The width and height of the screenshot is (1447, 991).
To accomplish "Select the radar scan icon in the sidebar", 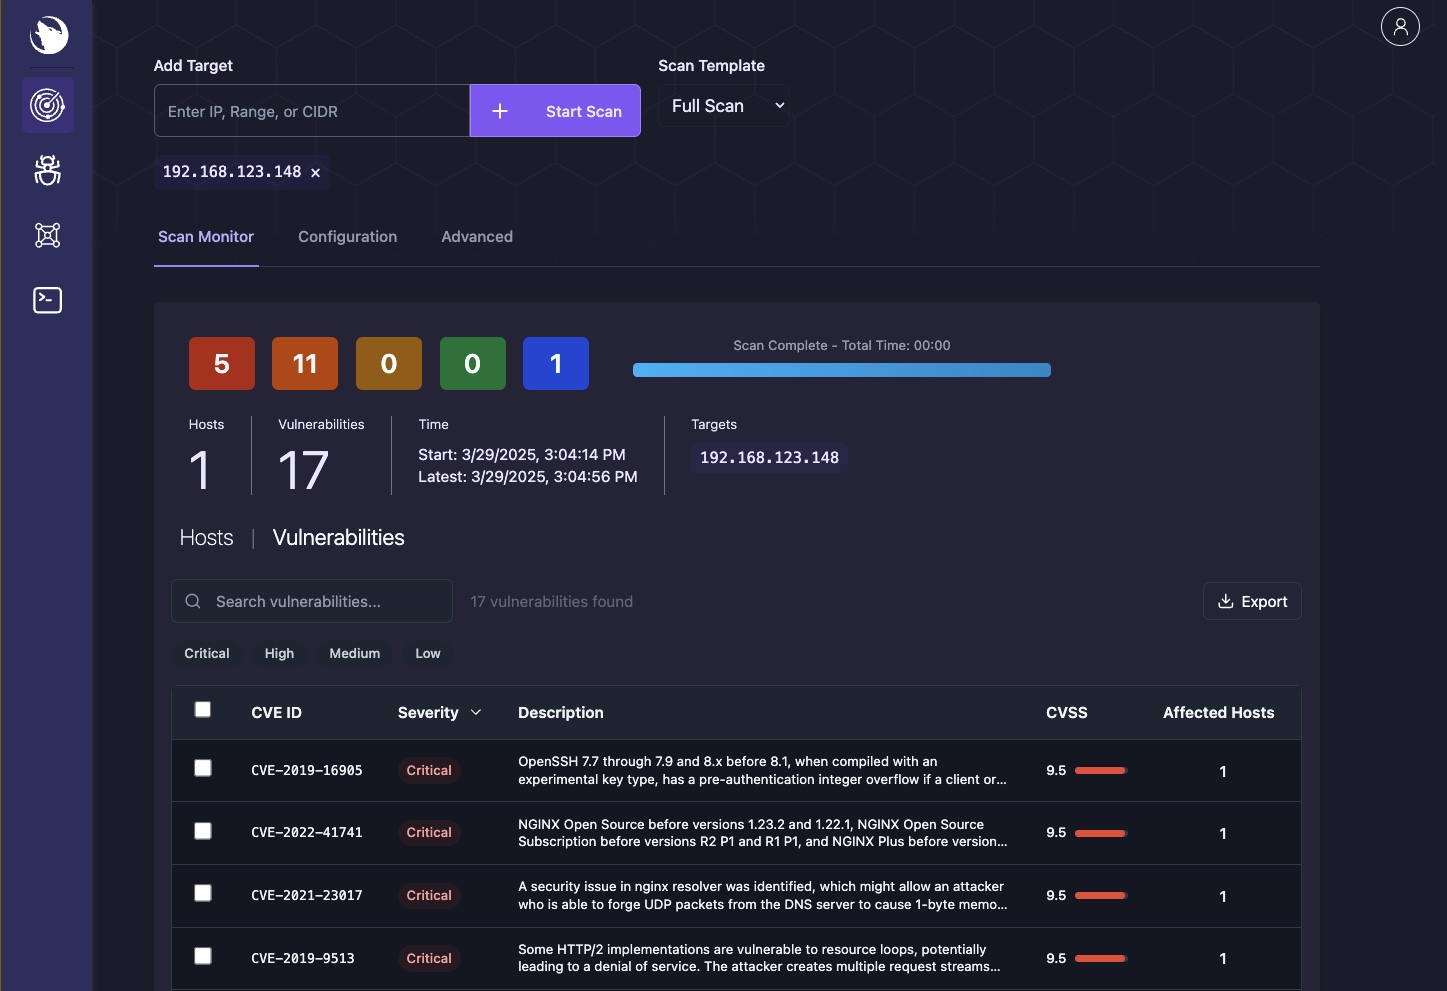I will [x=47, y=104].
